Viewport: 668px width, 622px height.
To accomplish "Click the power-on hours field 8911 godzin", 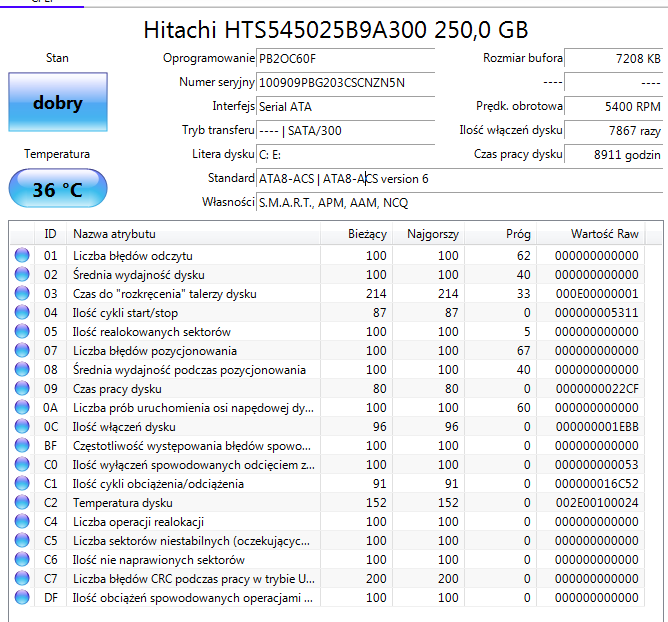I will pyautogui.click(x=613, y=155).
